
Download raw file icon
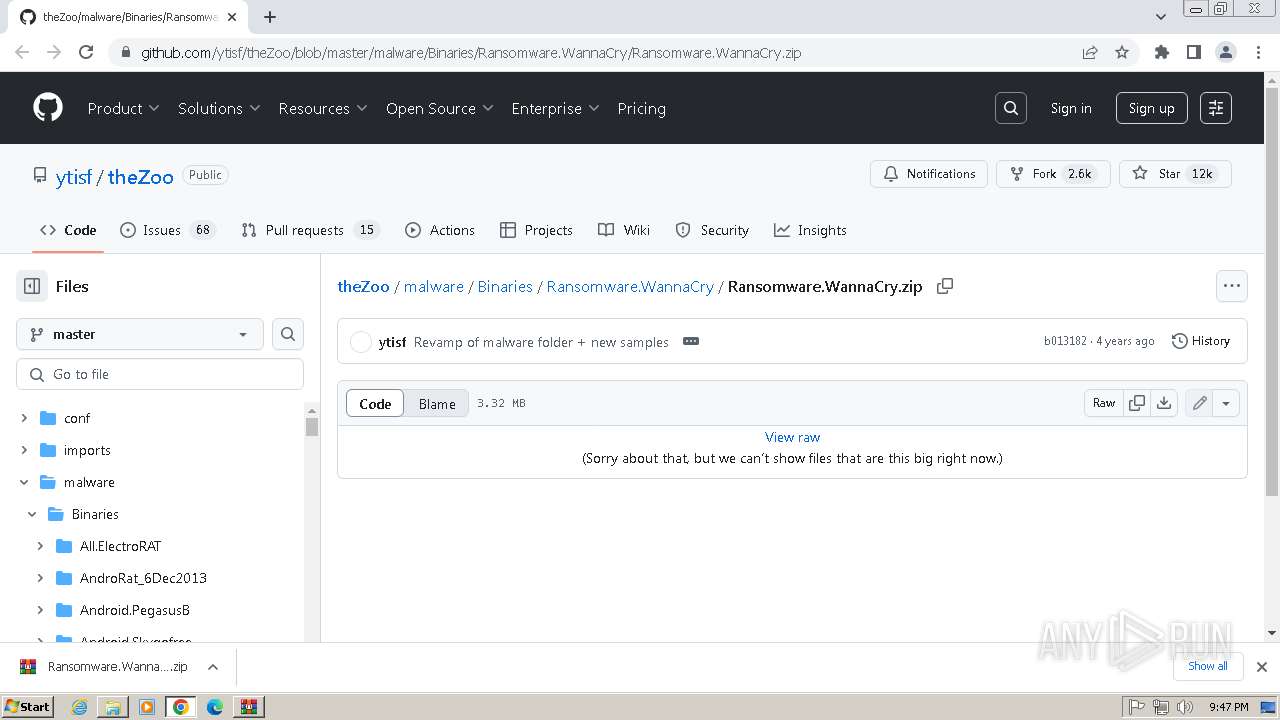coord(1164,403)
